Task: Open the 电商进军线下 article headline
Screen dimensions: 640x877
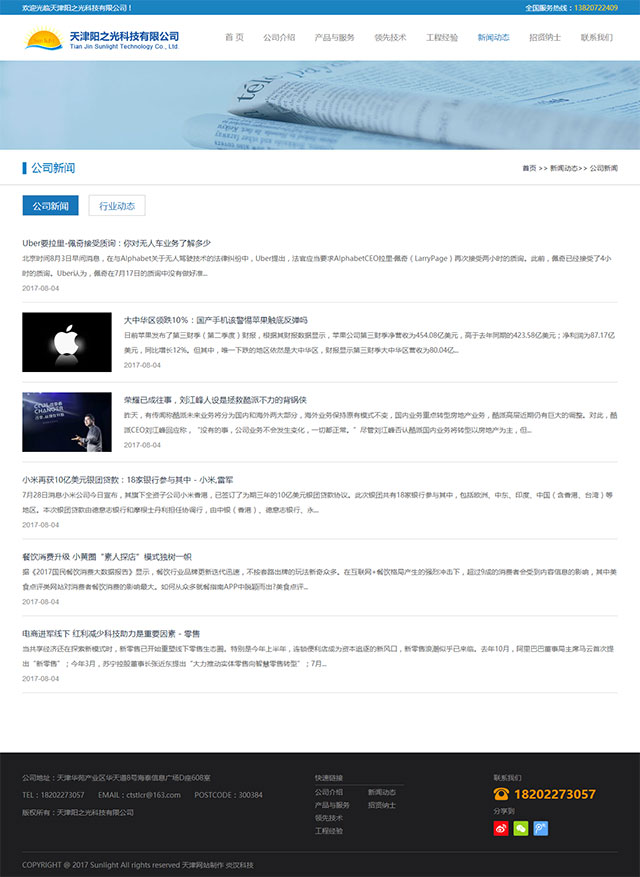Action: click(x=111, y=633)
